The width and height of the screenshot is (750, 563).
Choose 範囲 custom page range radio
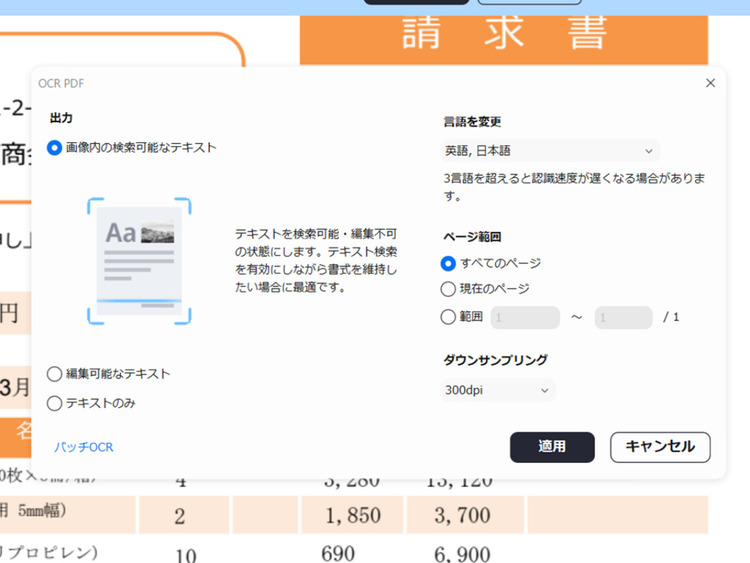(x=448, y=317)
